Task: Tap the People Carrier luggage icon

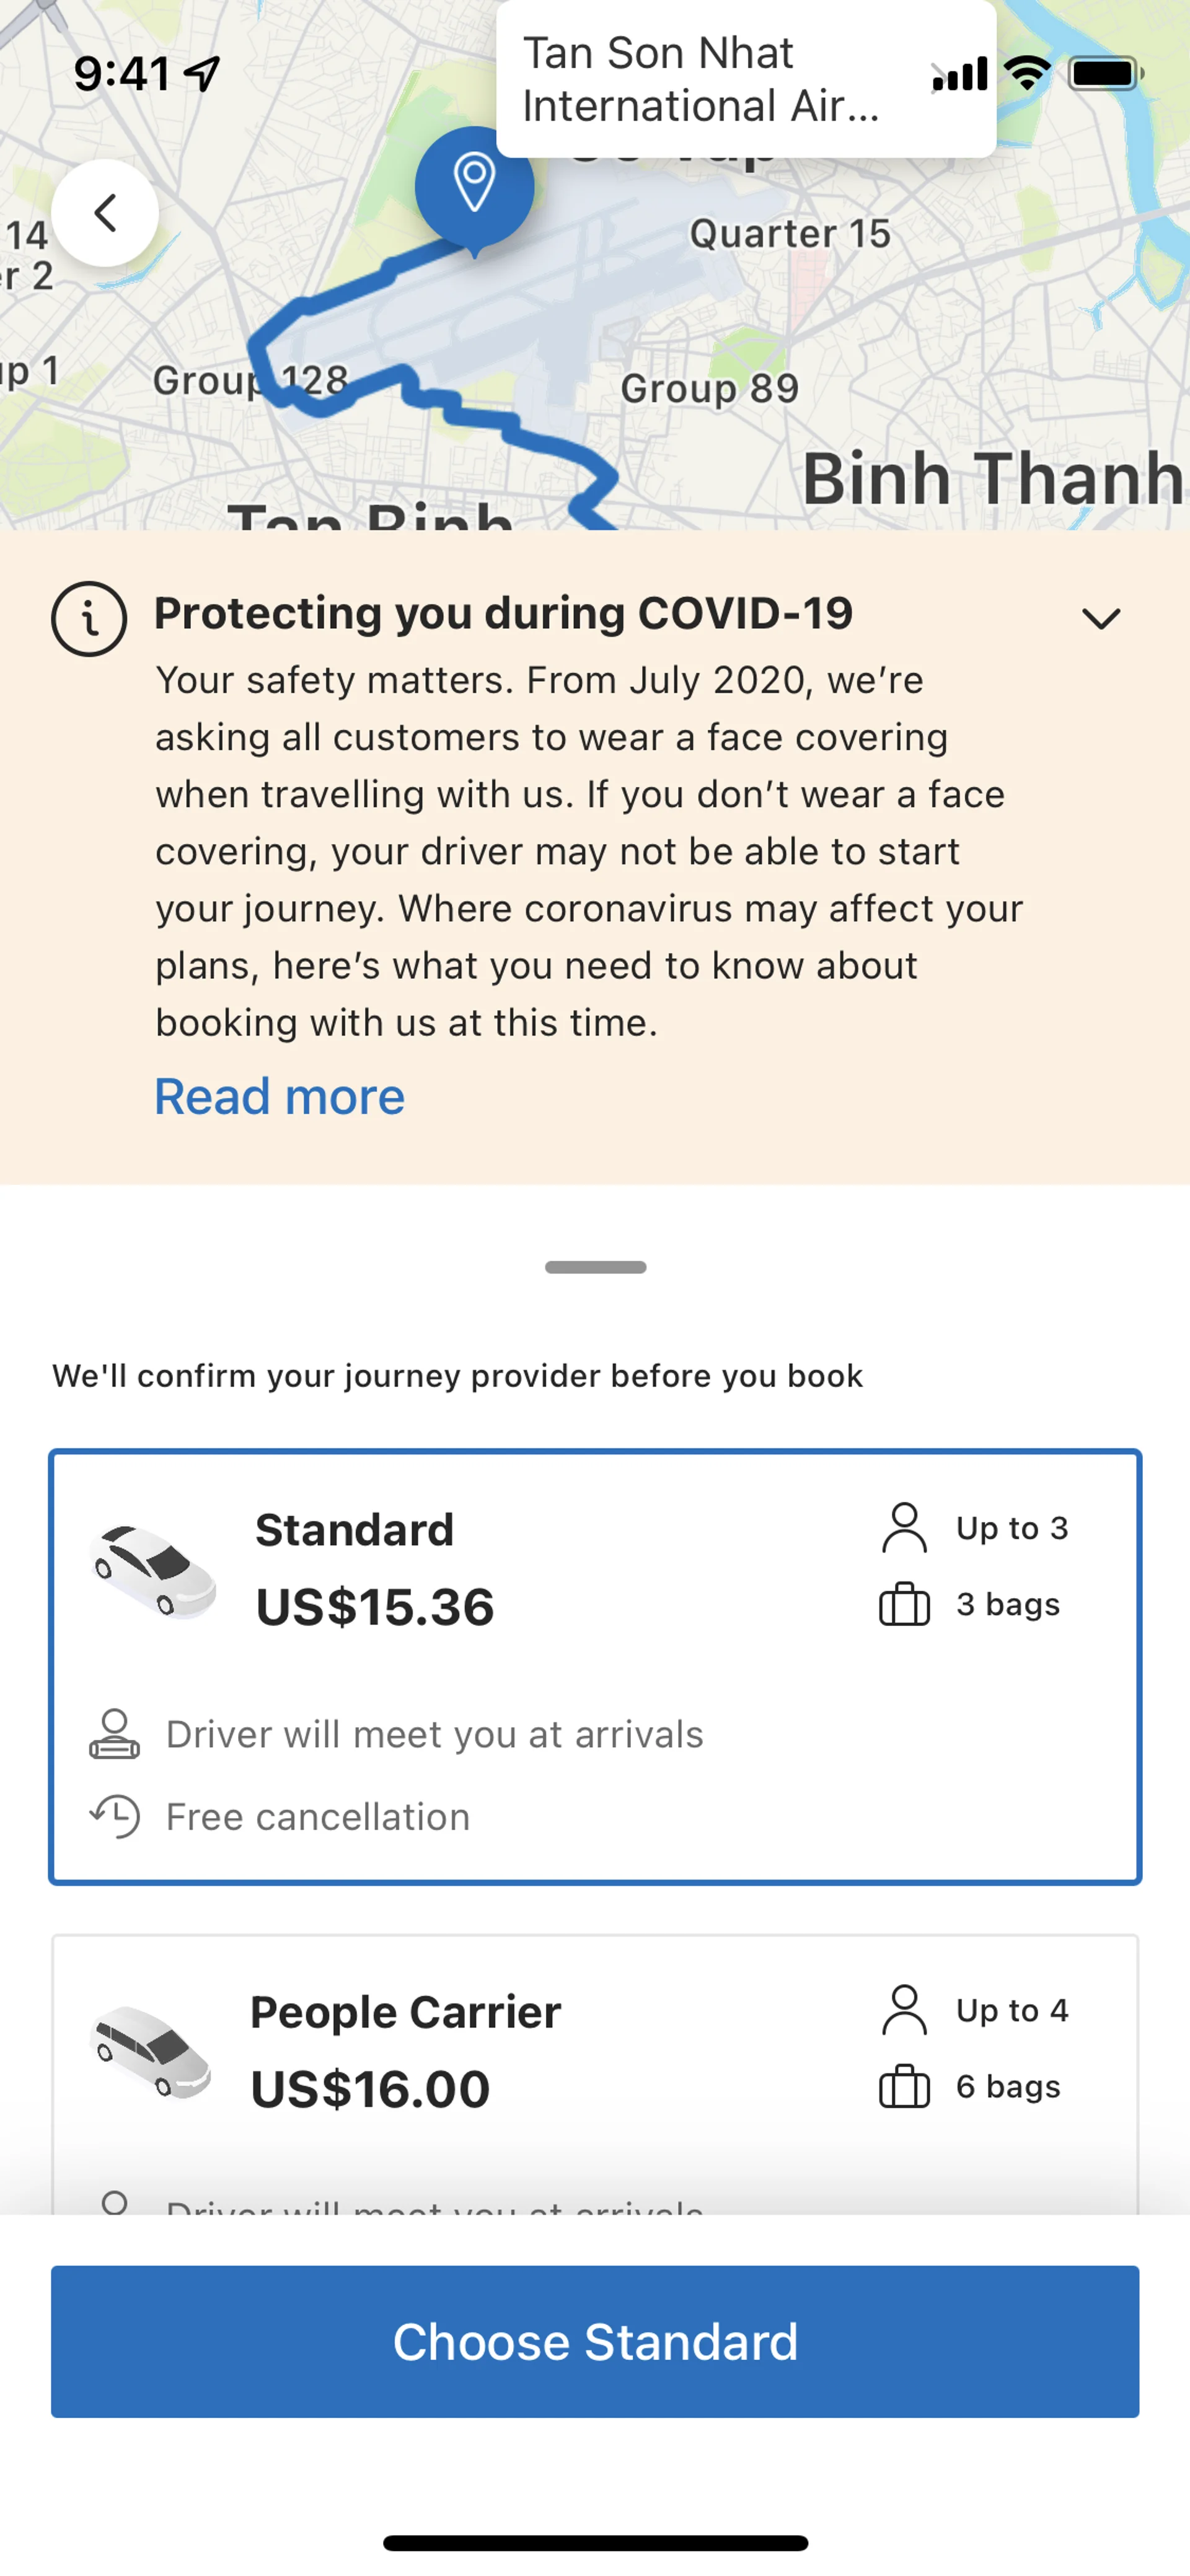Action: tap(904, 2087)
